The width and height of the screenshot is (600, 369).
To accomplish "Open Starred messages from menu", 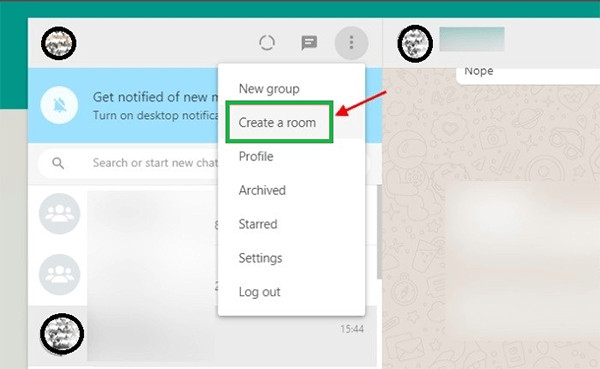I will [x=258, y=224].
